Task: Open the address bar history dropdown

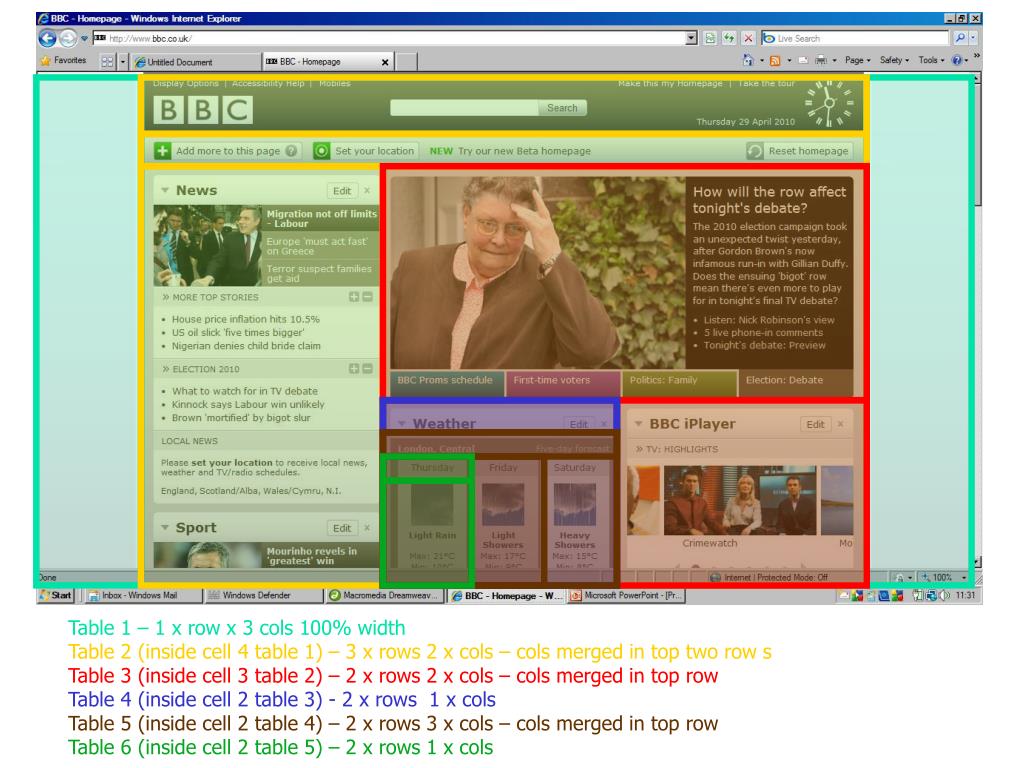Action: [x=692, y=39]
